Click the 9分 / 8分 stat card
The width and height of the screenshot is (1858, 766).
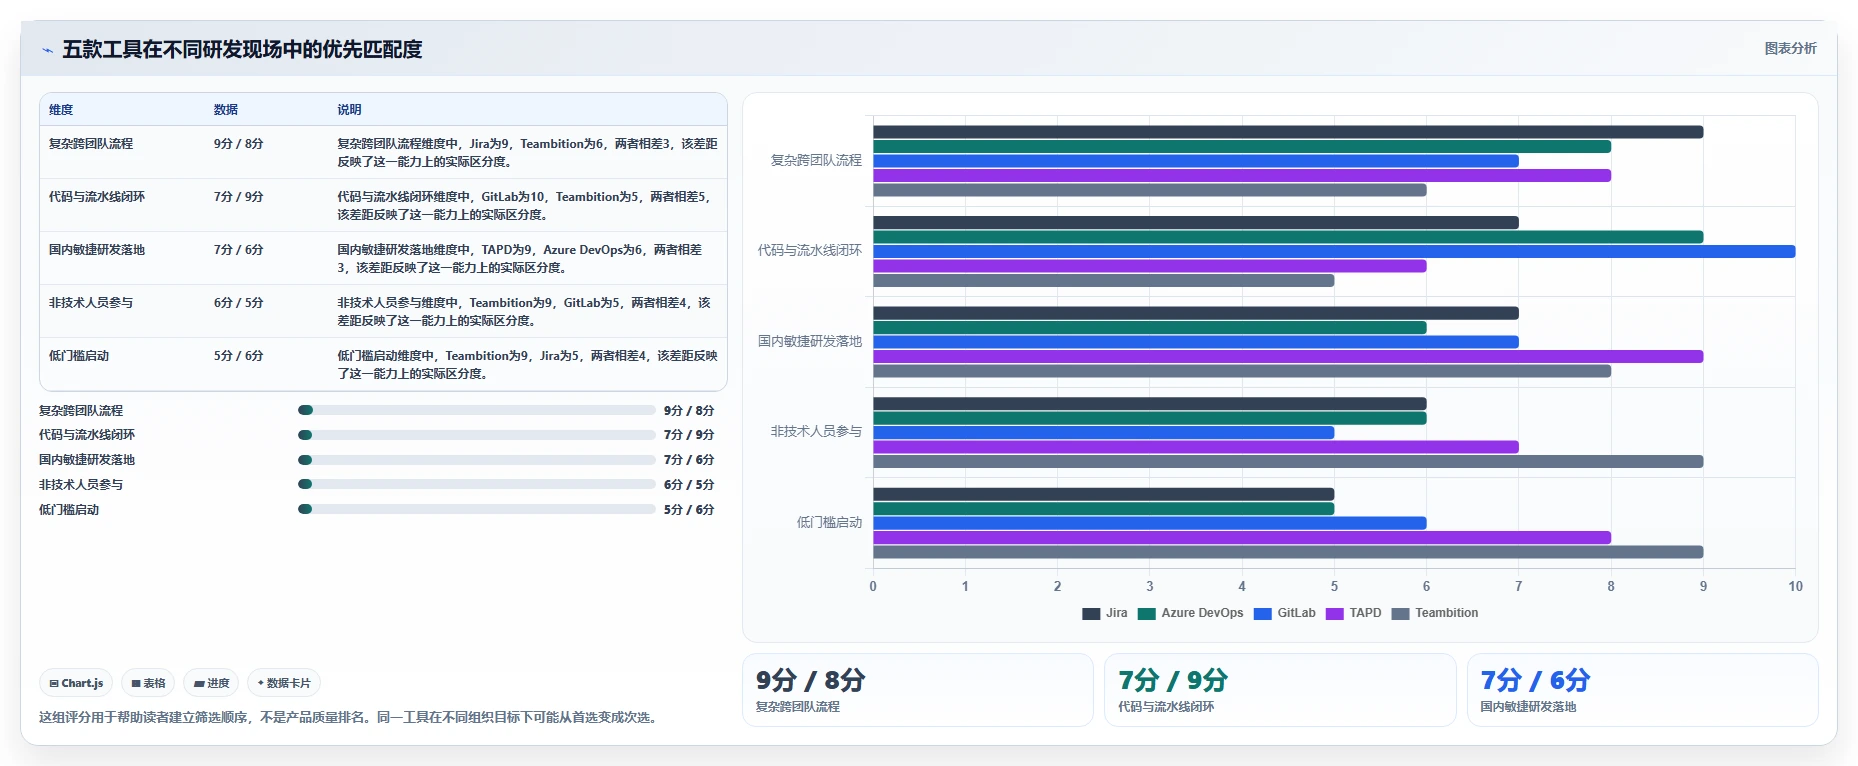click(x=918, y=690)
